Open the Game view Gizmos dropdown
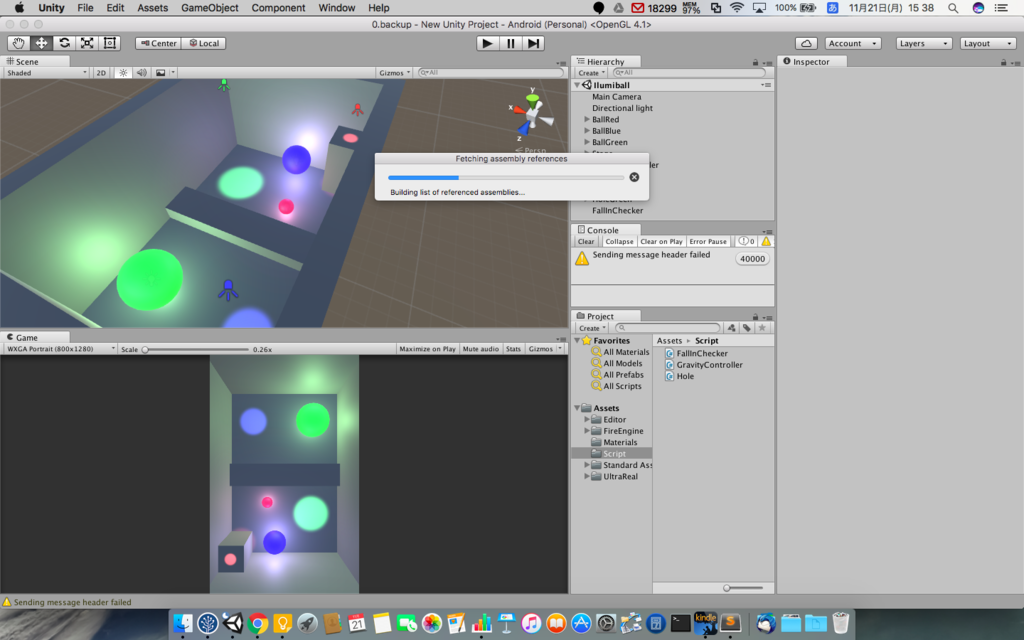The image size is (1024, 640). [544, 349]
